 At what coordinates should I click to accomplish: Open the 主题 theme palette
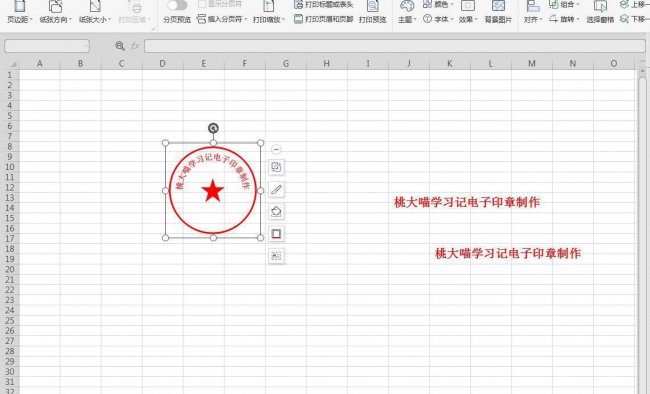tap(407, 12)
